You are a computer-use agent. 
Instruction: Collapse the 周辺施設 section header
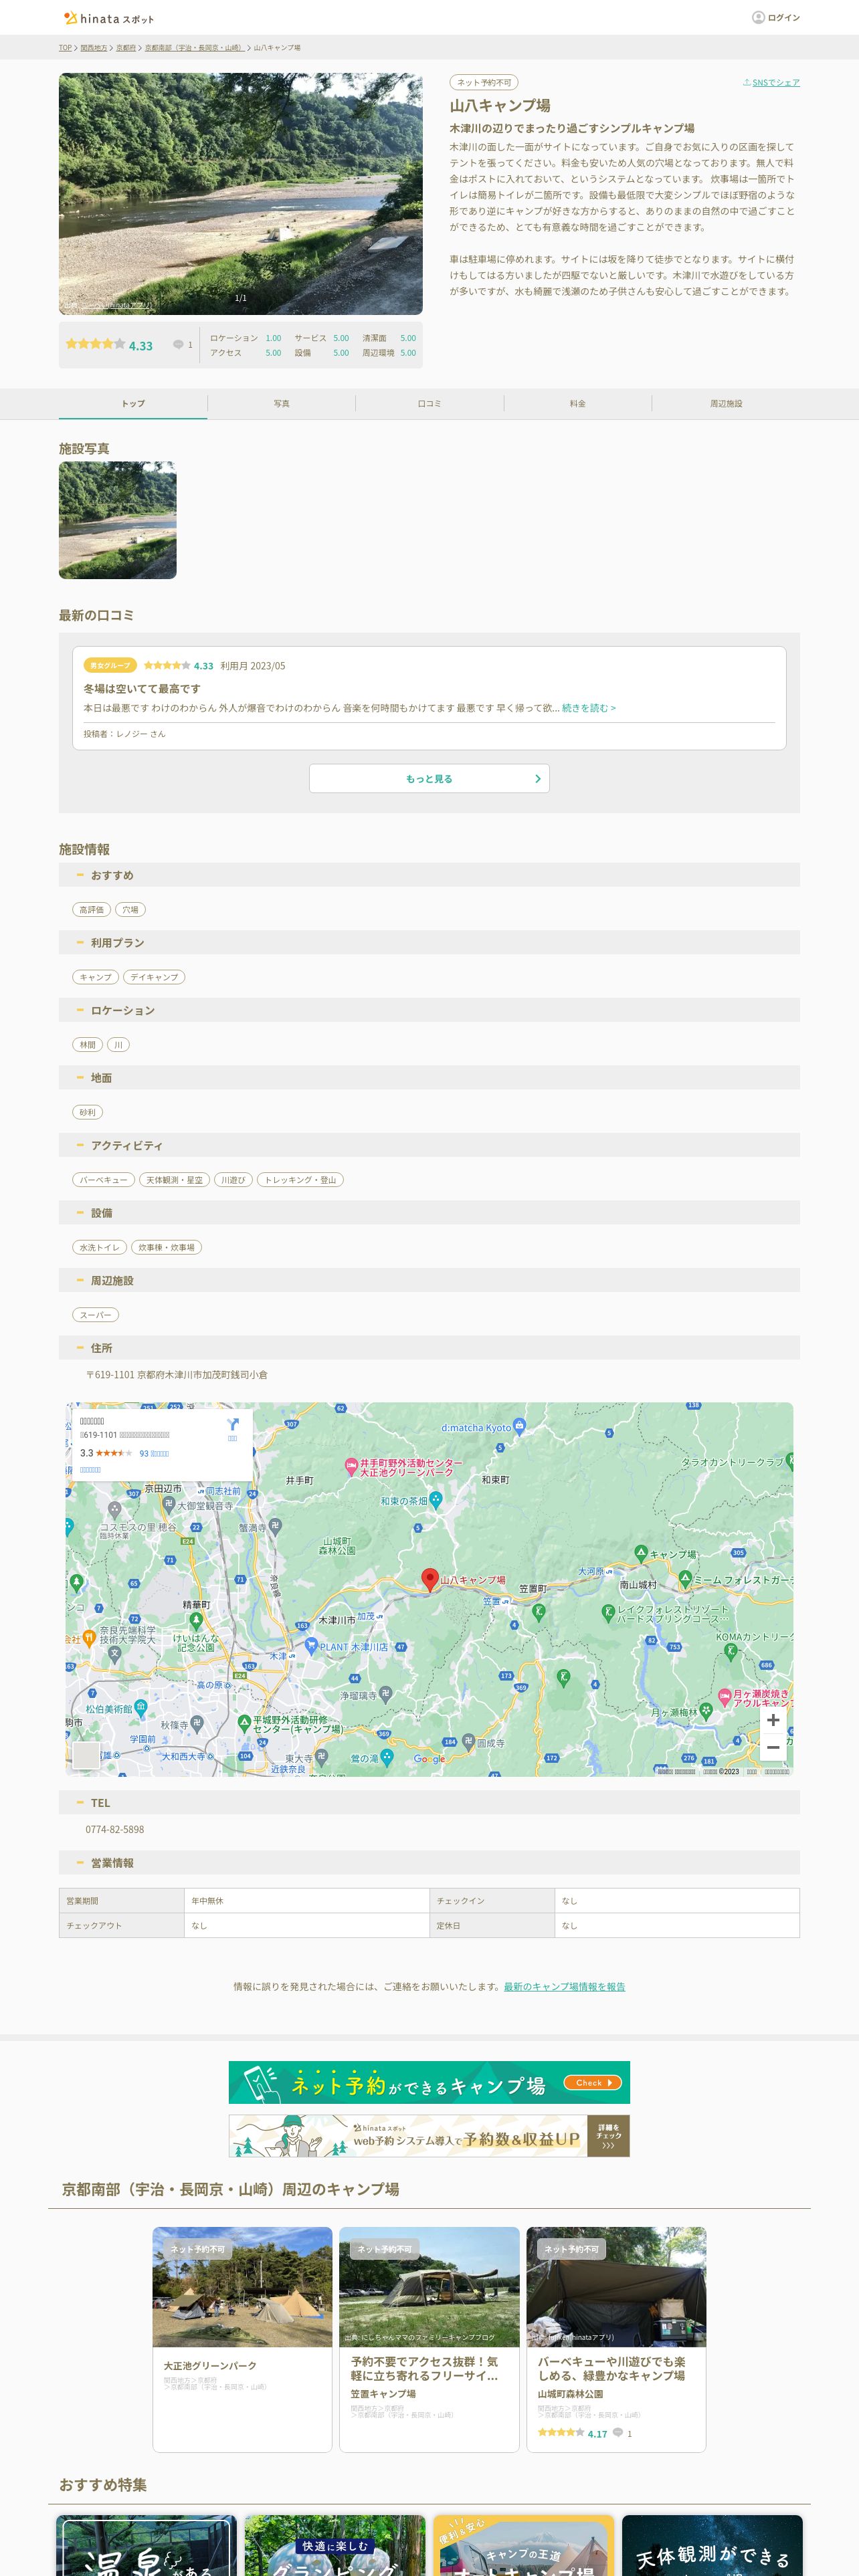click(x=429, y=1280)
